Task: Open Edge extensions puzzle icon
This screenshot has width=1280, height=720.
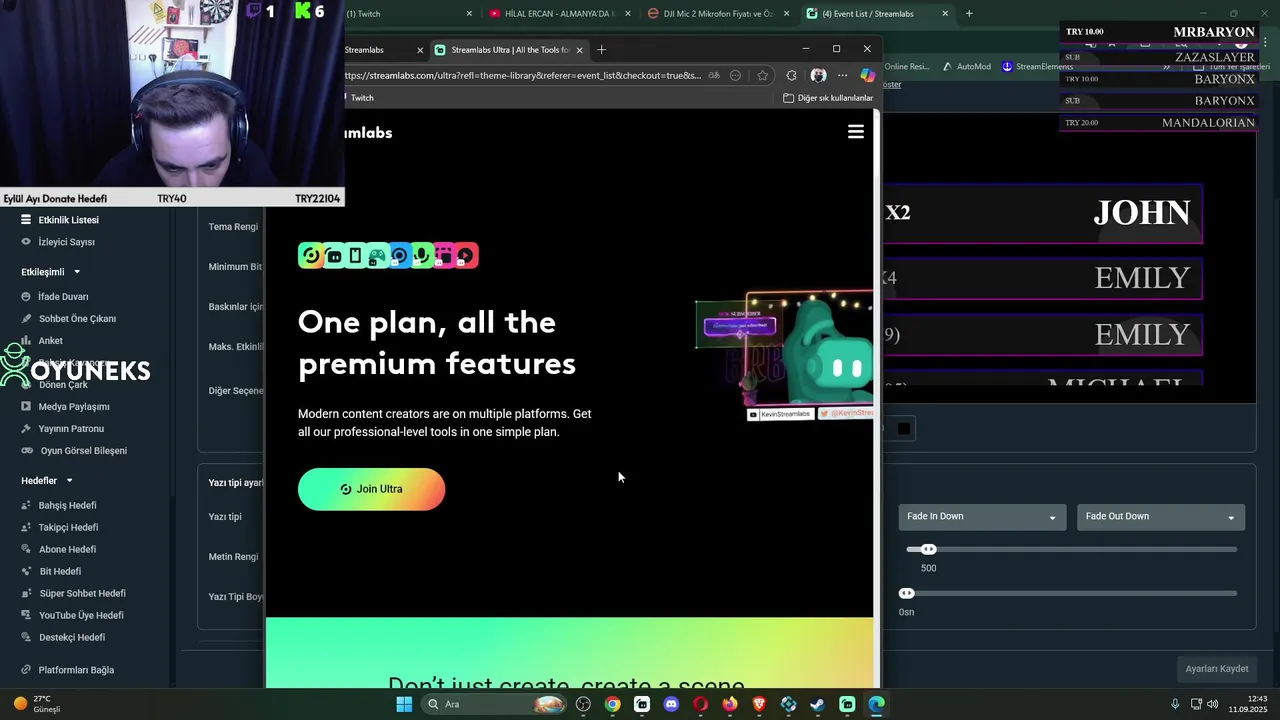Action: tap(791, 75)
